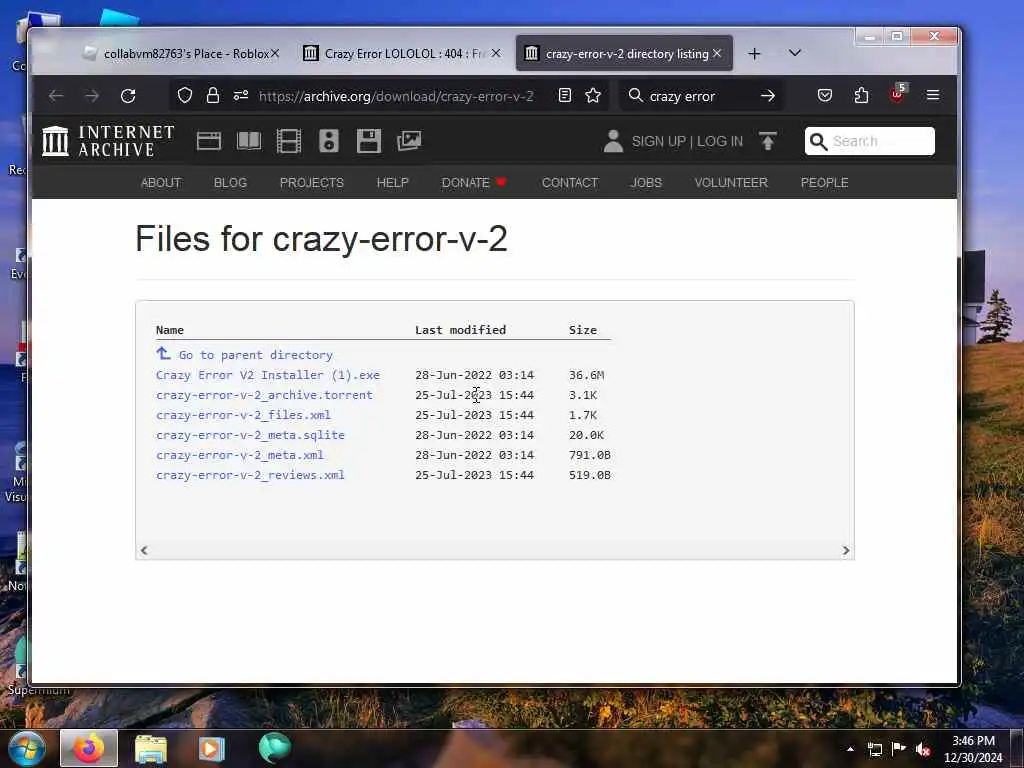The height and width of the screenshot is (768, 1024).
Task: Open crazy-error-v-2_archive.torrent link
Action: [x=264, y=395]
